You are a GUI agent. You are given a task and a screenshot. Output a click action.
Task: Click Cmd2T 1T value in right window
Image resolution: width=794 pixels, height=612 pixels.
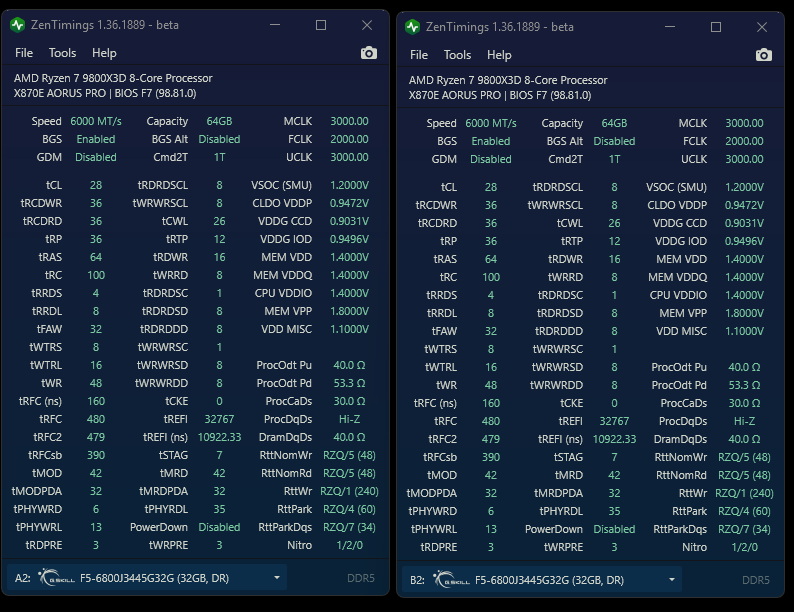point(614,159)
